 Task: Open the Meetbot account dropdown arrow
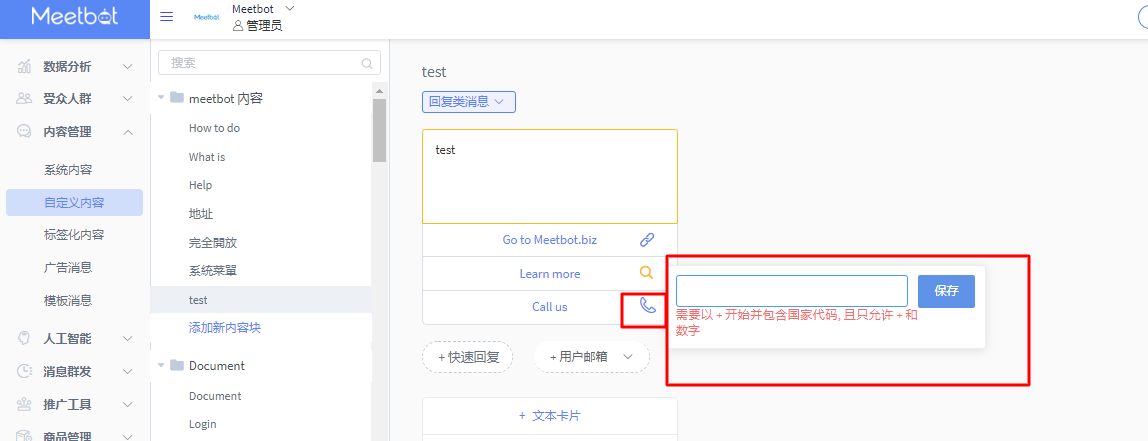(289, 8)
